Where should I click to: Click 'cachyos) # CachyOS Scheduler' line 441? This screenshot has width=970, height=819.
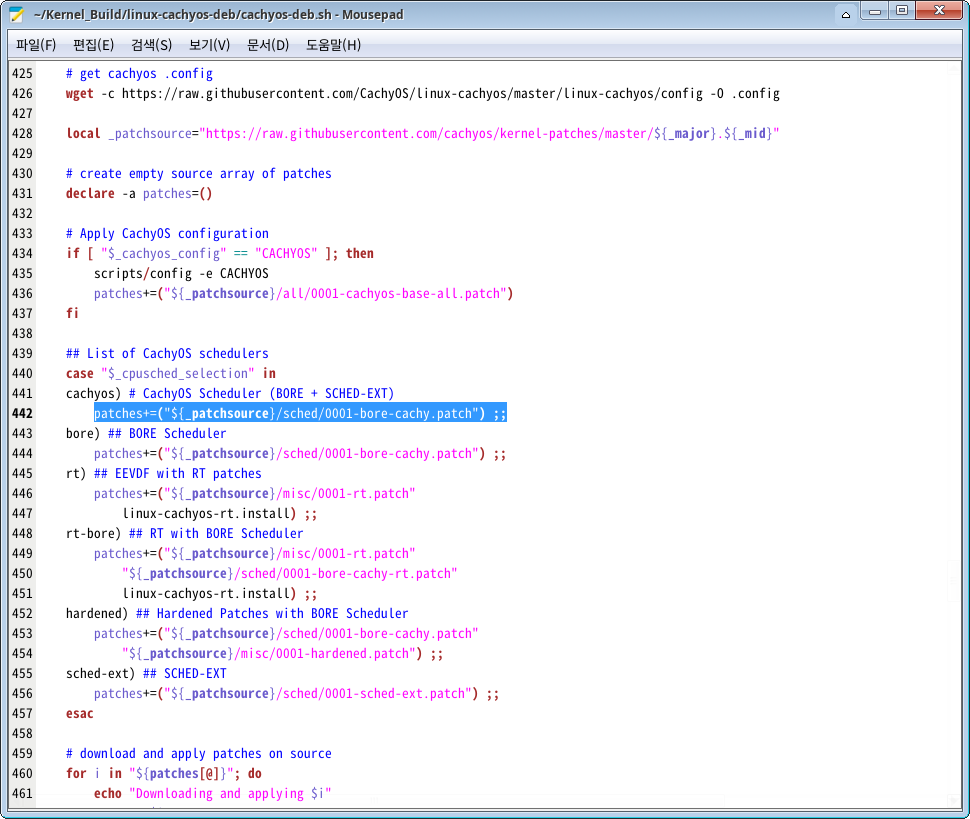[230, 393]
